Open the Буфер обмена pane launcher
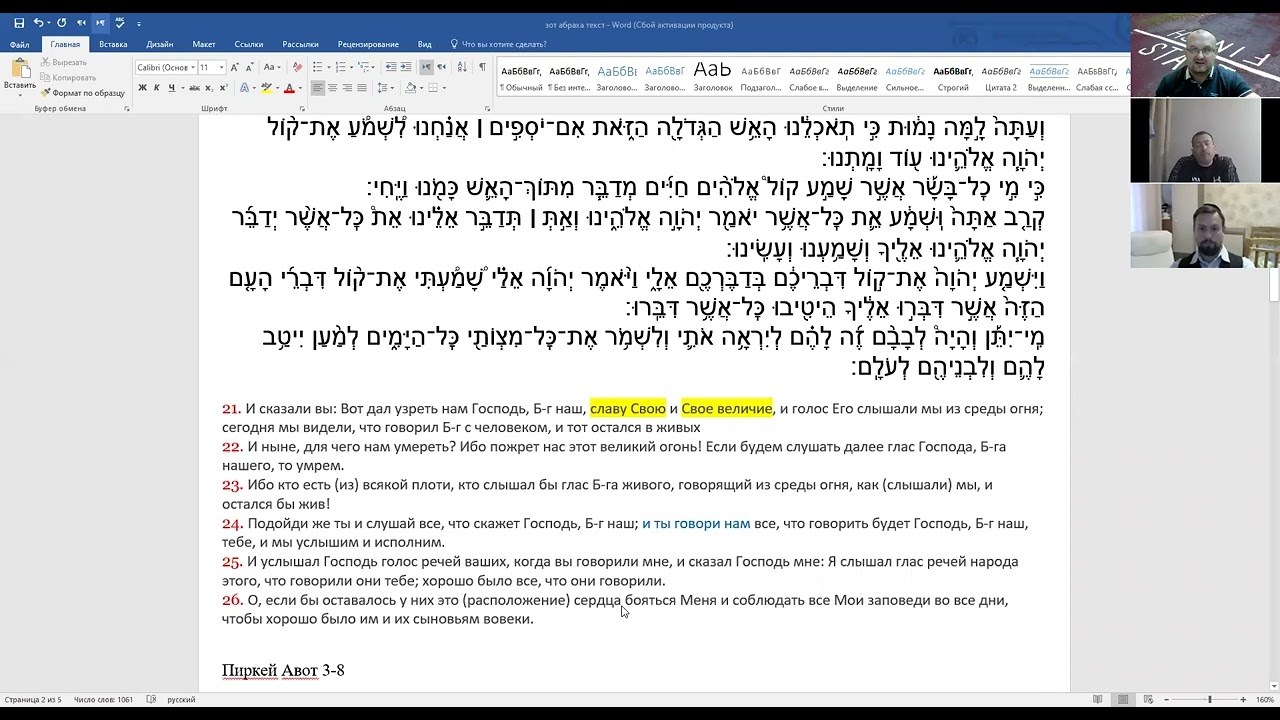 (127, 109)
